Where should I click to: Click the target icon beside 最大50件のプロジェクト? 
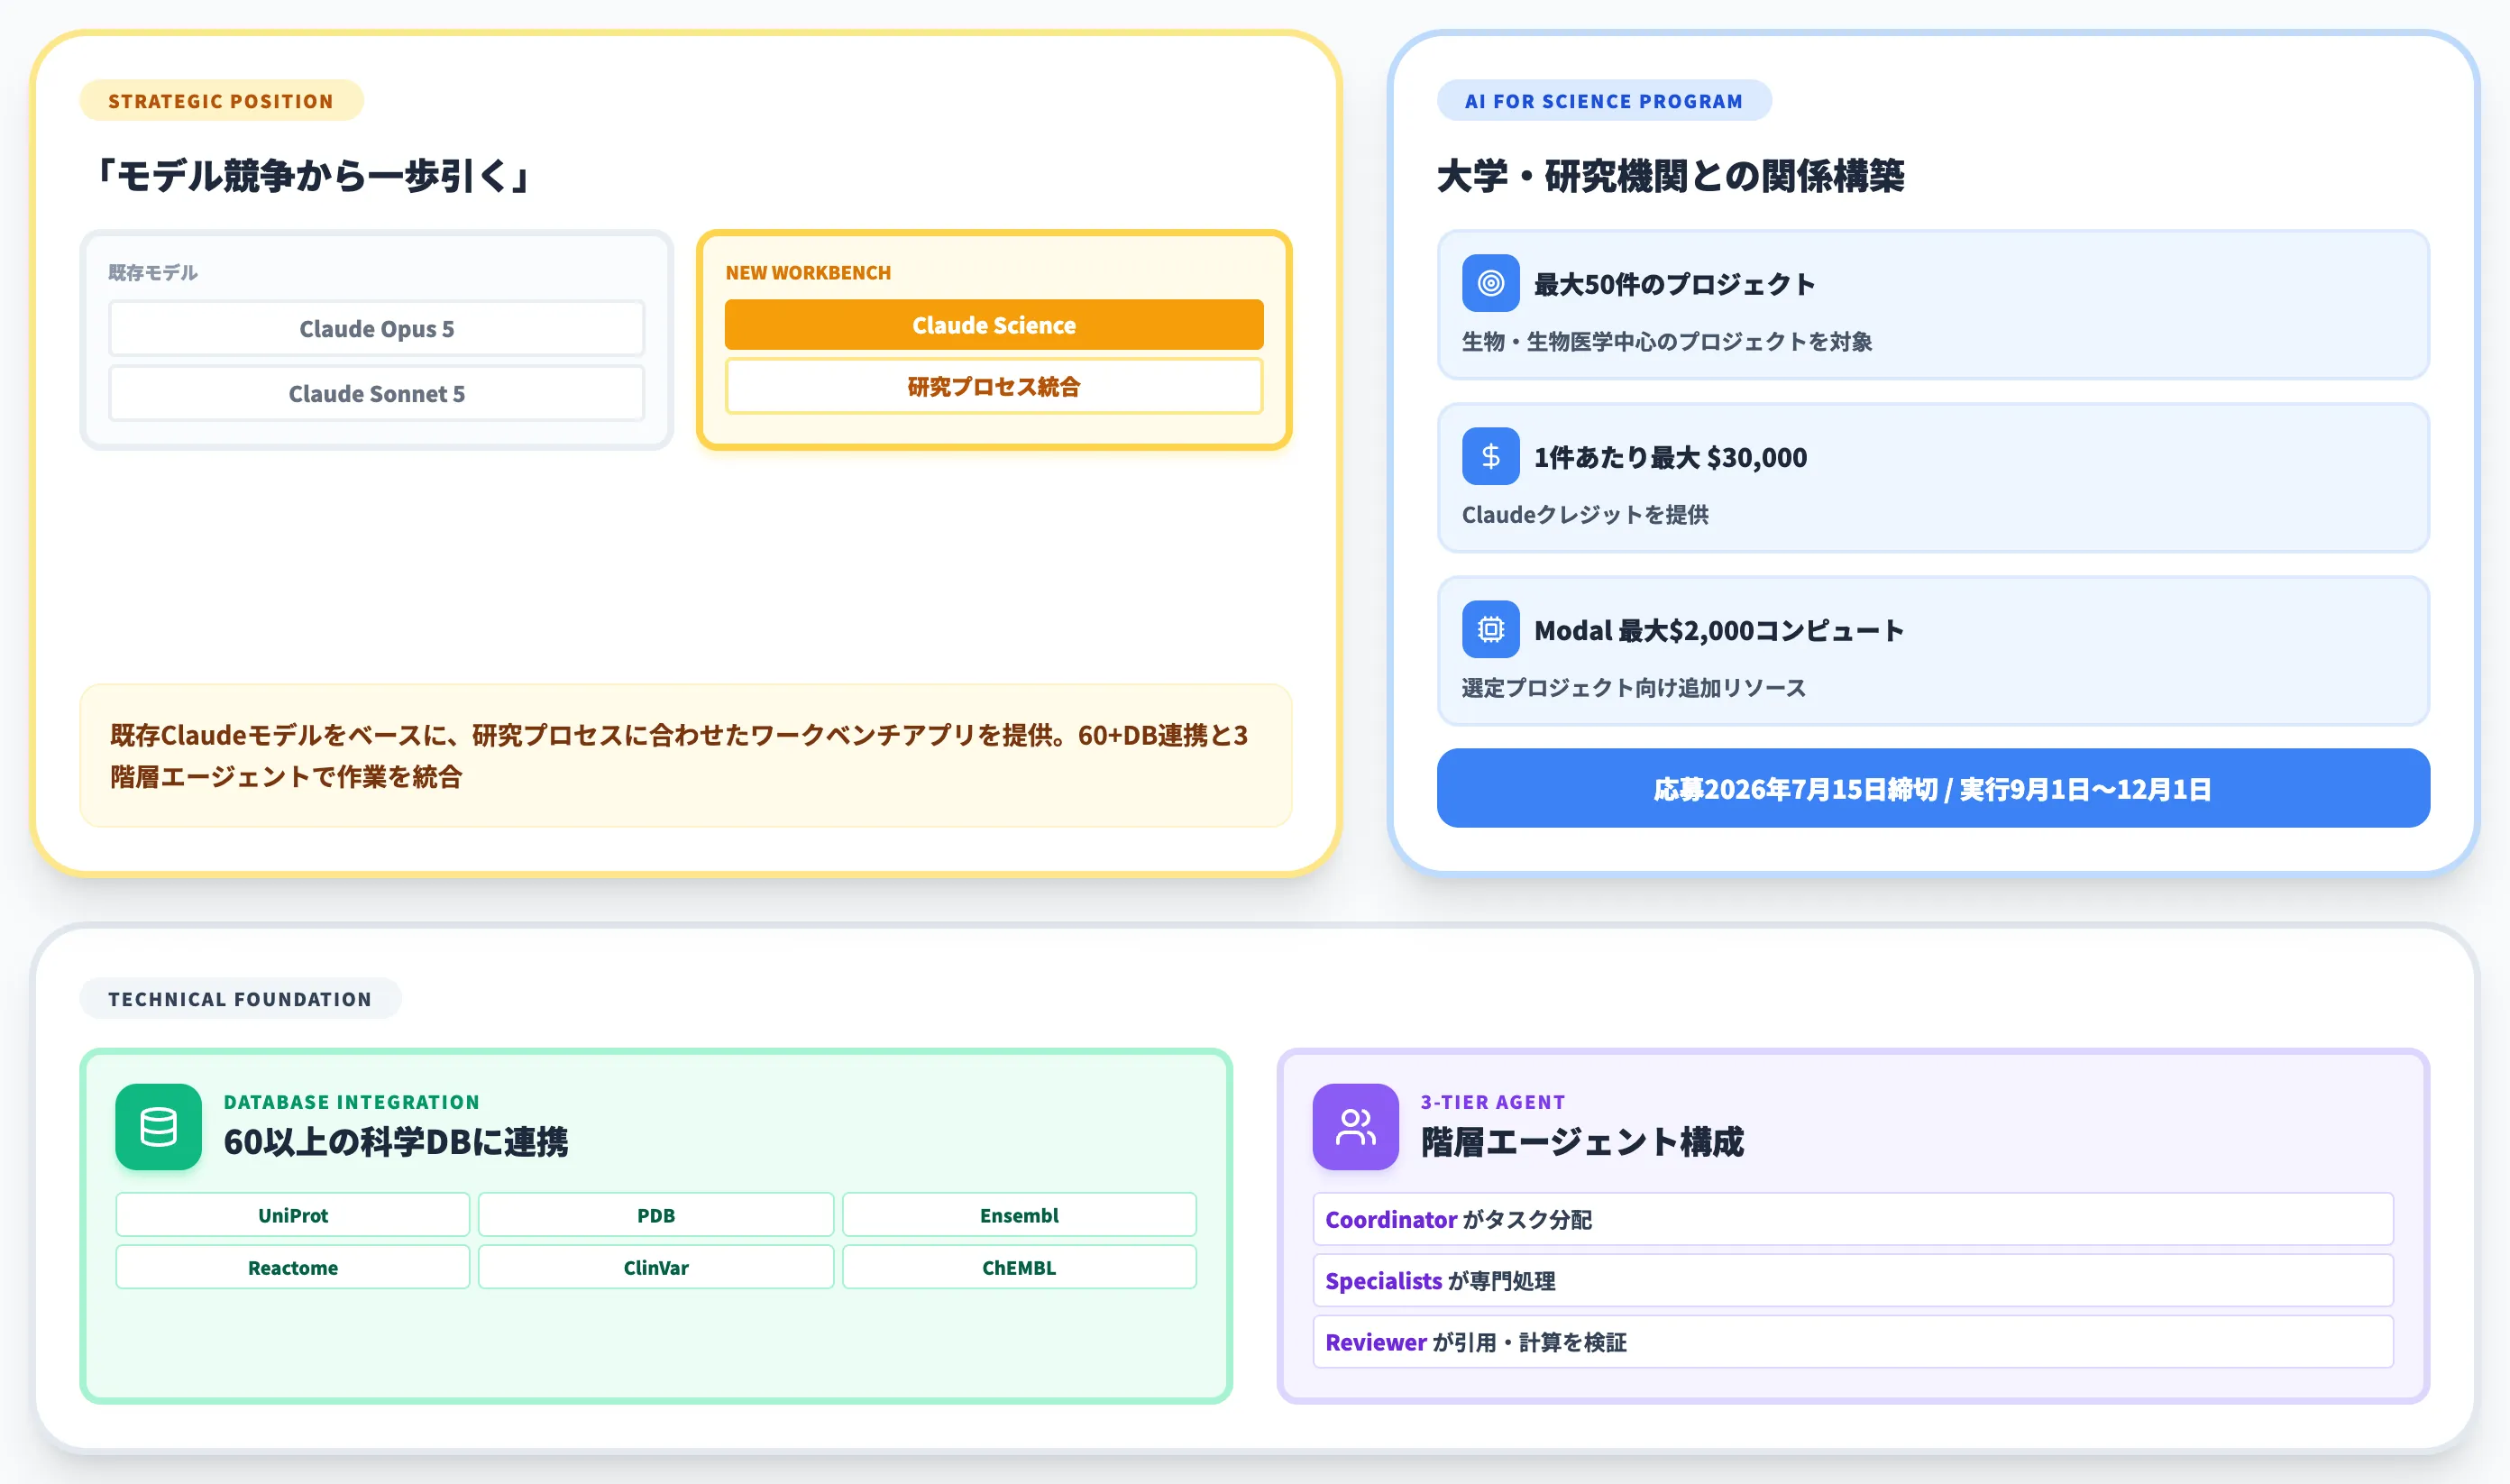(x=1490, y=283)
